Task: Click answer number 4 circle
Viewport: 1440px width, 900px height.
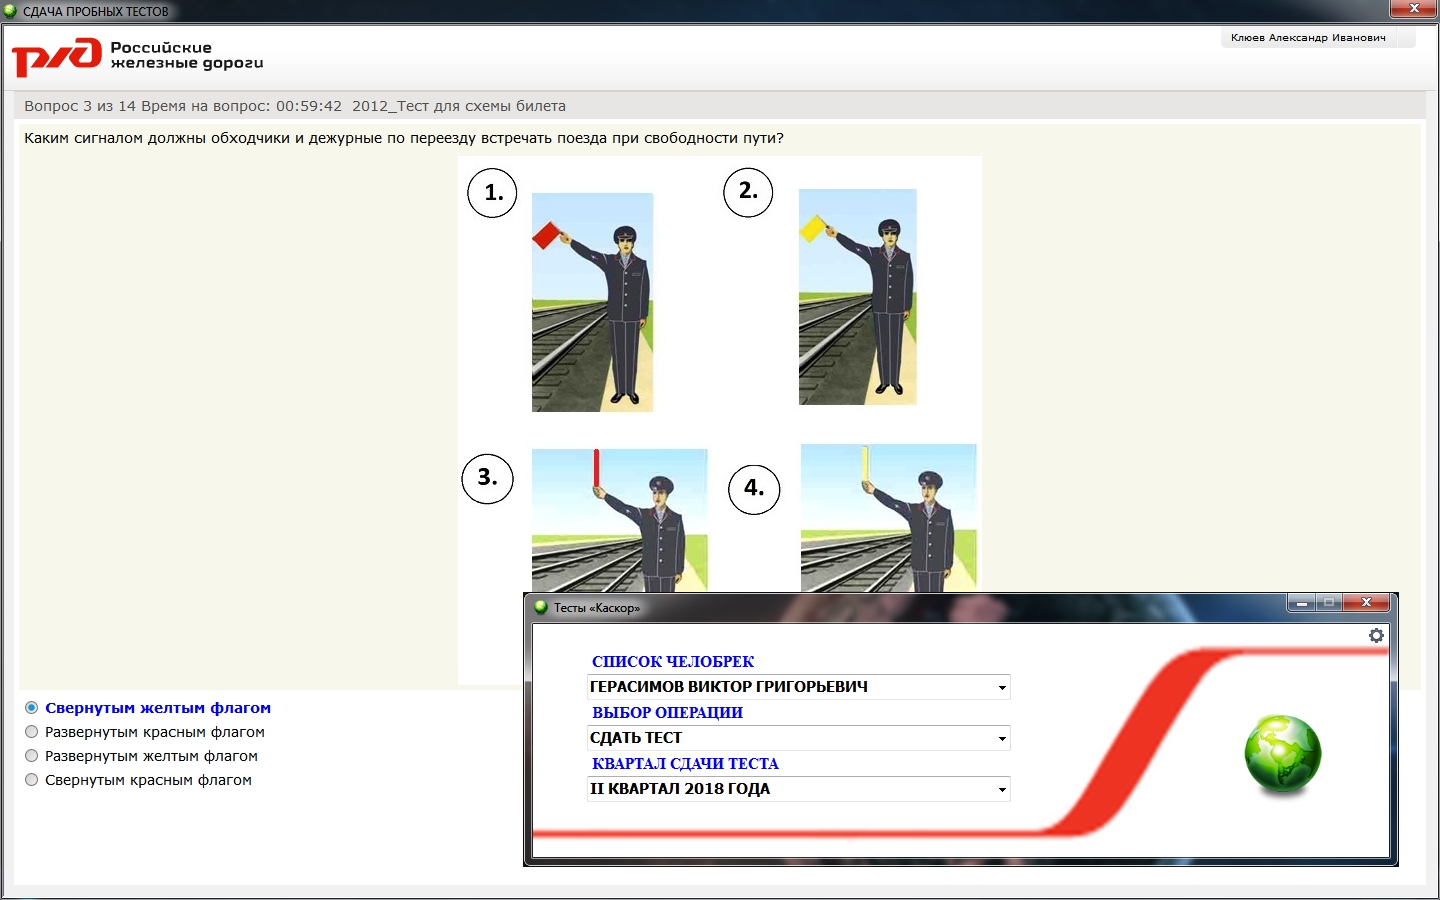Action: 754,489
